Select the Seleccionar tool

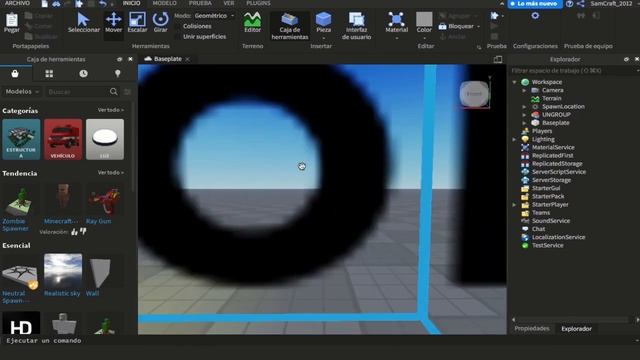coord(83,22)
